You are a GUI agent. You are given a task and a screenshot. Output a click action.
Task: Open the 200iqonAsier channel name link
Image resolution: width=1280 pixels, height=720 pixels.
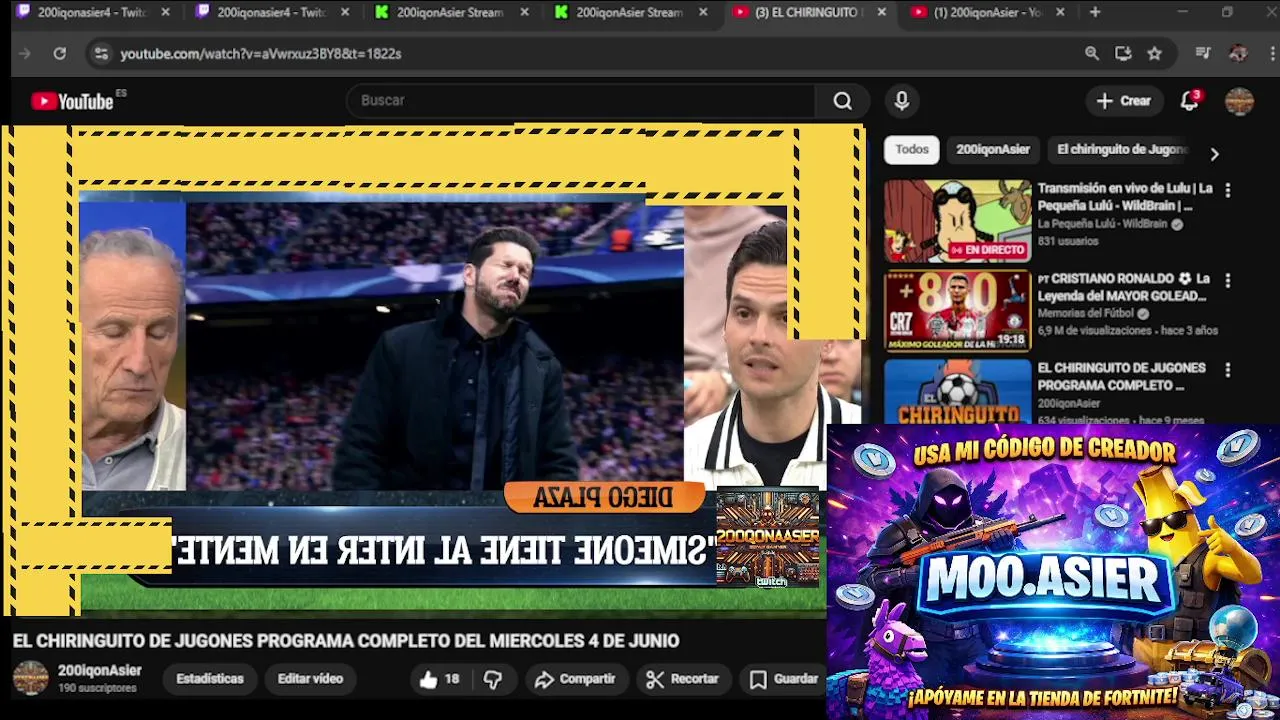100,671
